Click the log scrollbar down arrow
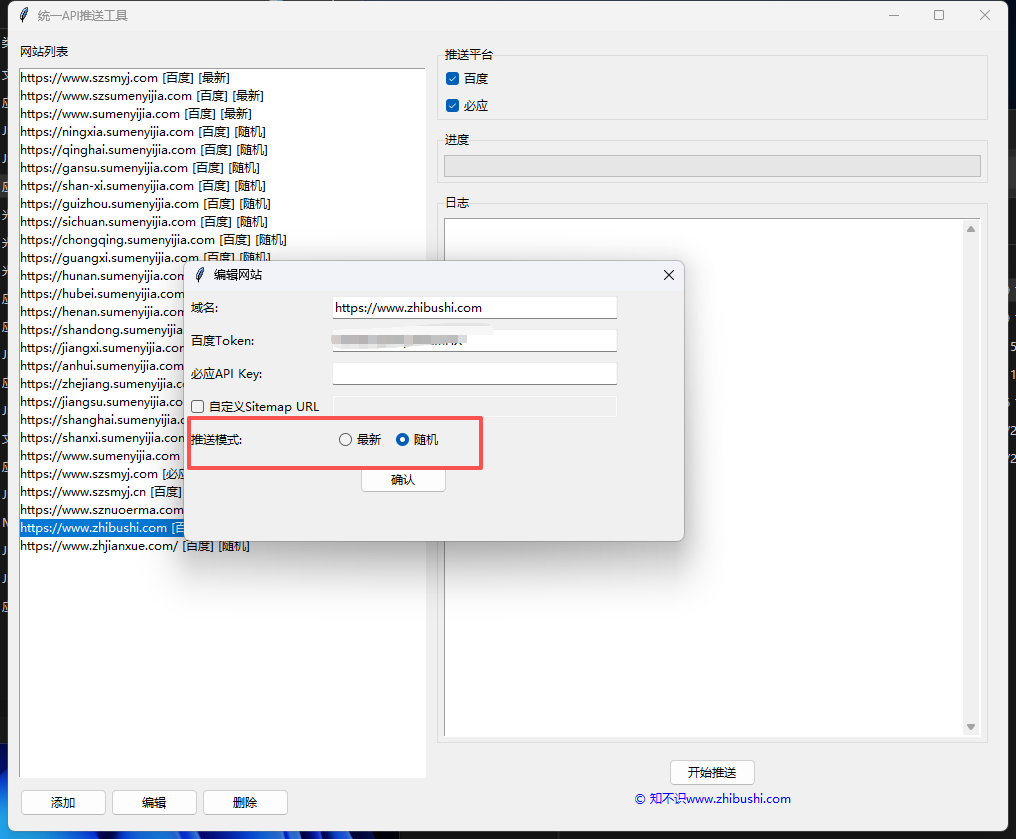Viewport: 1016px width, 839px height. (x=971, y=727)
